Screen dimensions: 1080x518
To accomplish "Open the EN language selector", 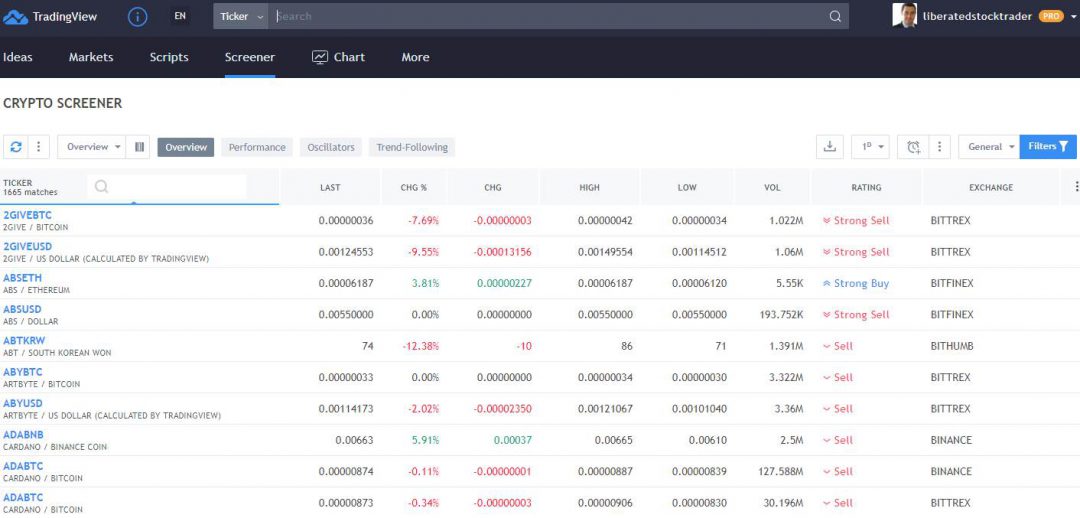I will [x=180, y=17].
